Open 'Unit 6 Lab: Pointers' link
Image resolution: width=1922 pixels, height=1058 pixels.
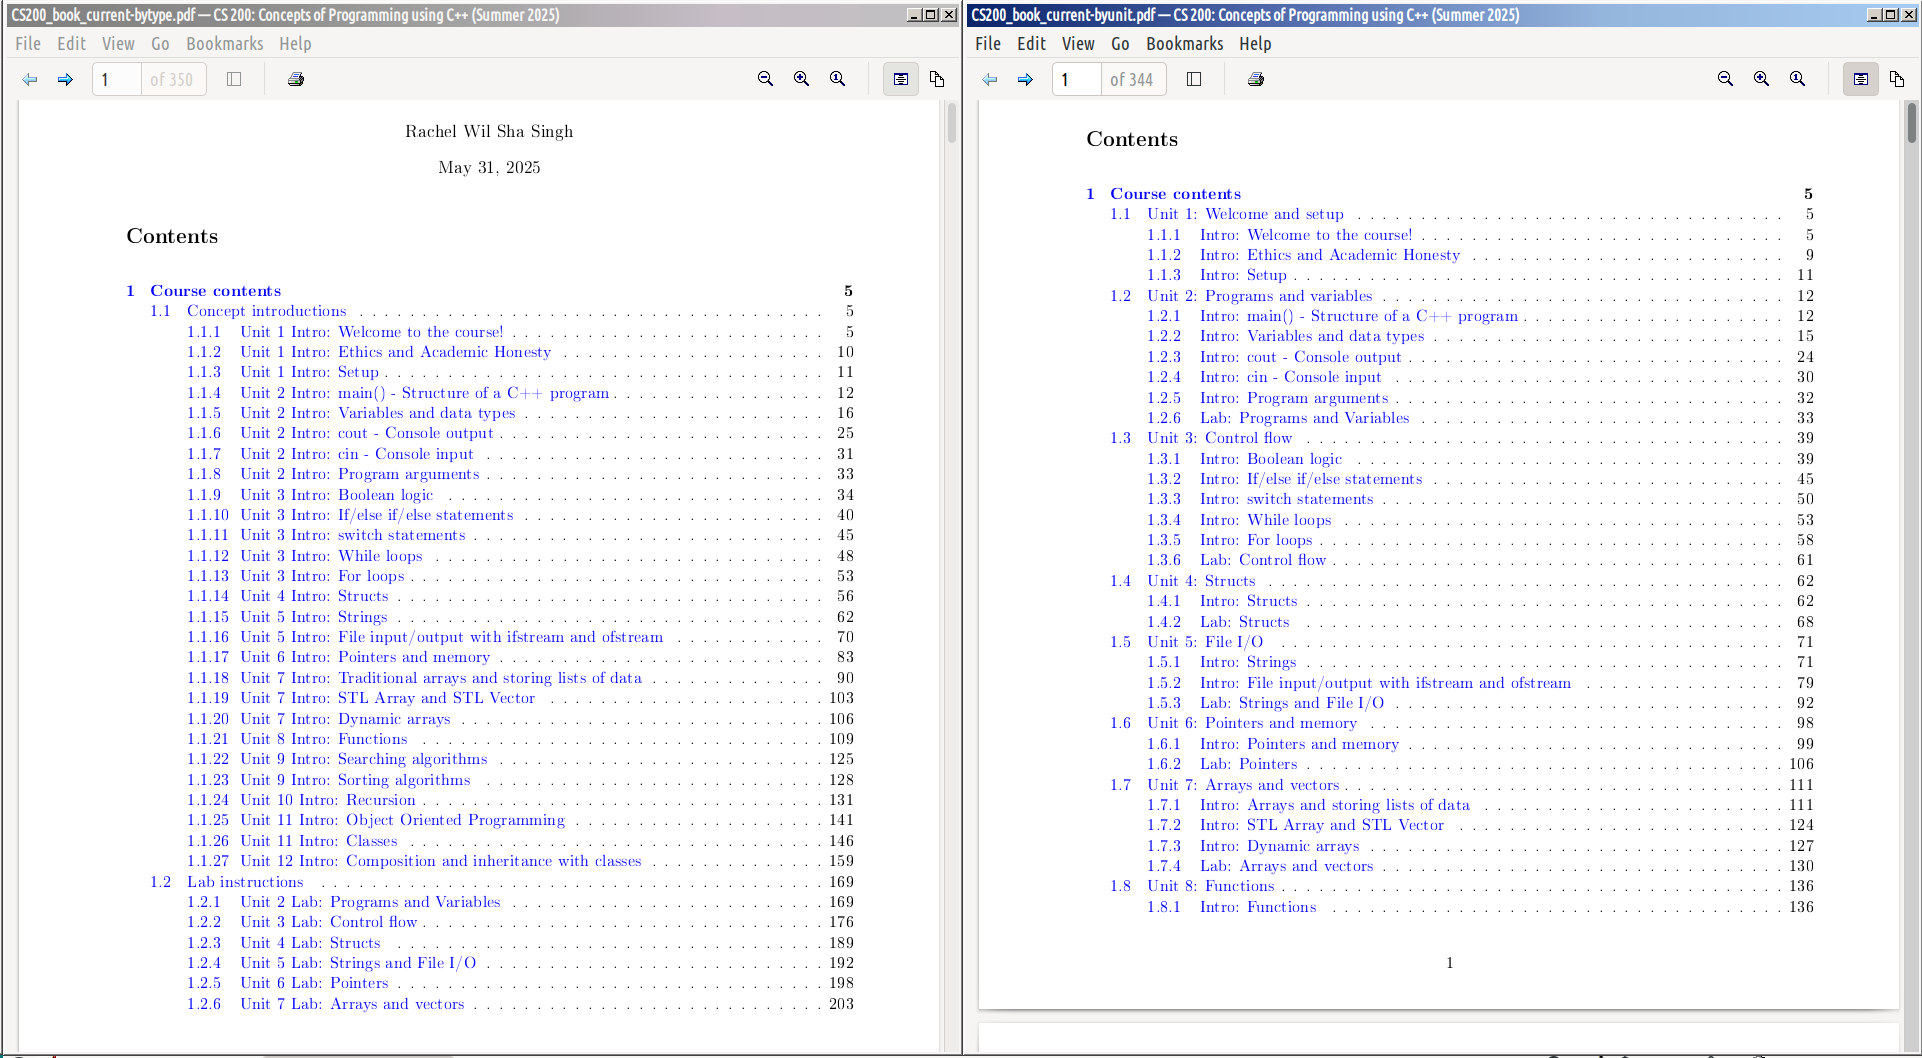coord(314,983)
